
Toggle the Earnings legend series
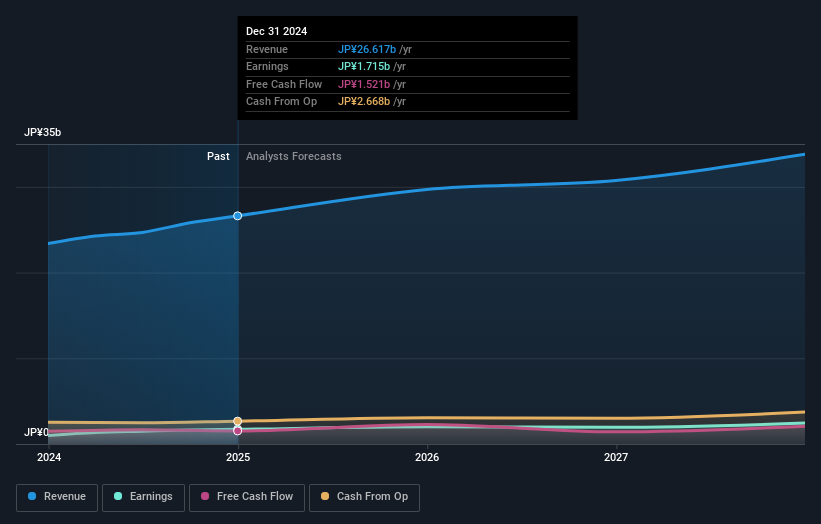point(143,497)
